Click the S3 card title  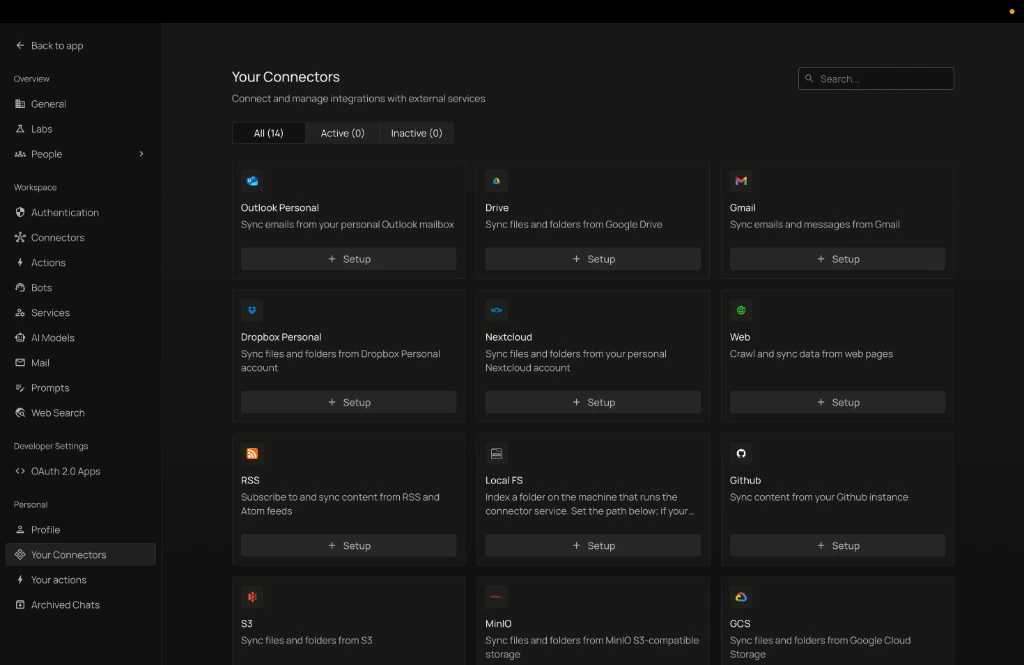246,623
